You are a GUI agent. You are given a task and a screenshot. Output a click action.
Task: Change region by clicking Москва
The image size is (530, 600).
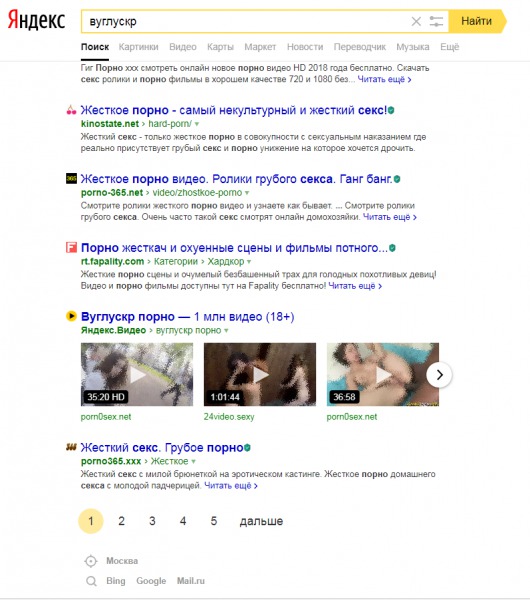122,561
